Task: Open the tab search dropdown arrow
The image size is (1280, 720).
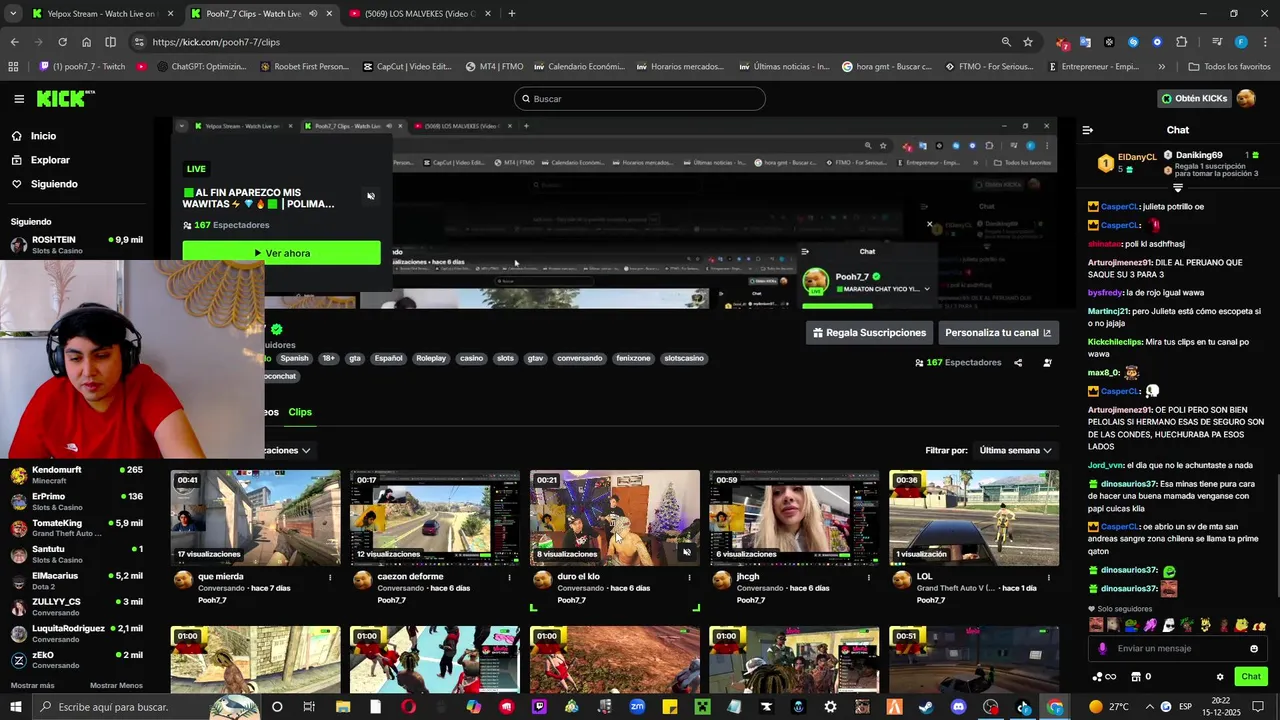Action: (x=13, y=14)
